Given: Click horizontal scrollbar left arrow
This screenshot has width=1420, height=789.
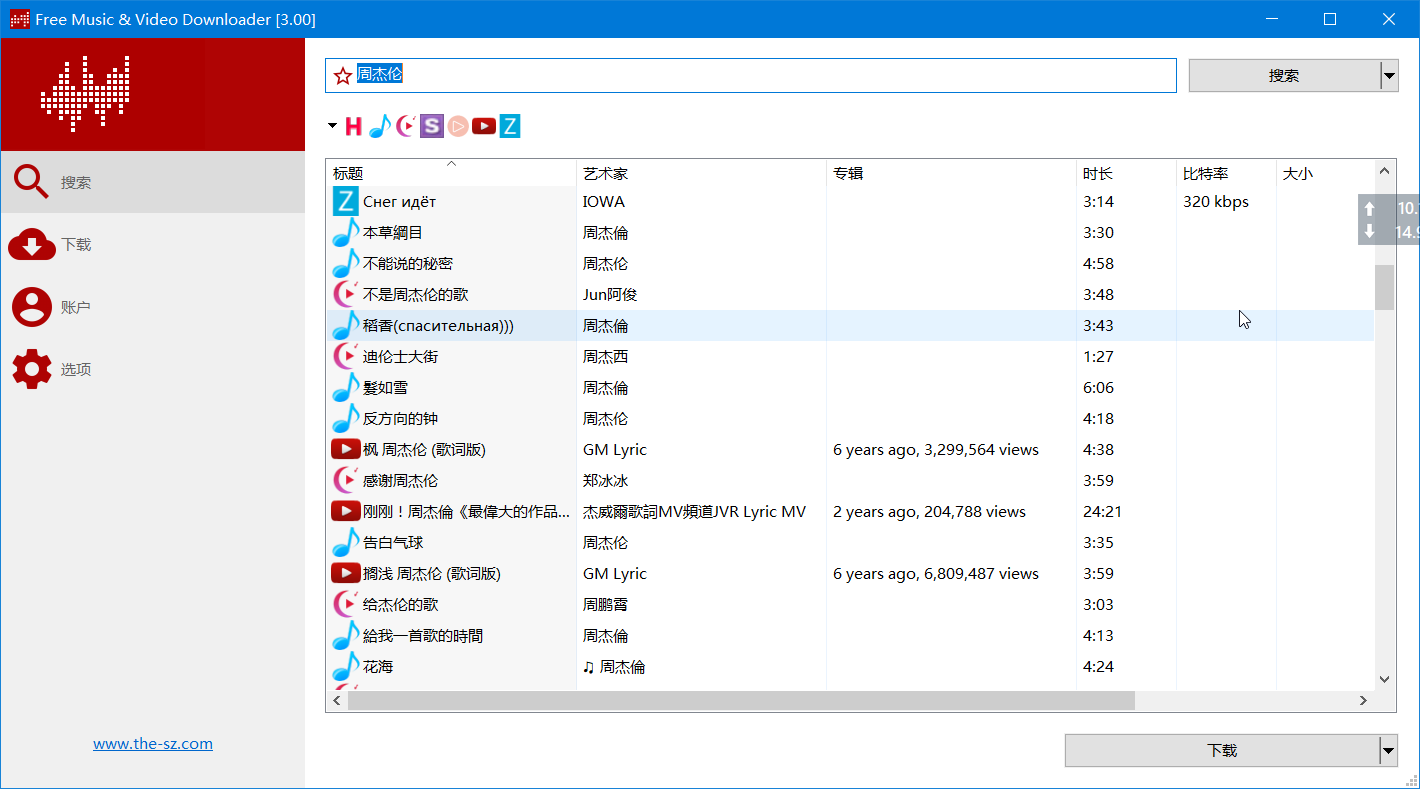Looking at the screenshot, I should tap(337, 701).
